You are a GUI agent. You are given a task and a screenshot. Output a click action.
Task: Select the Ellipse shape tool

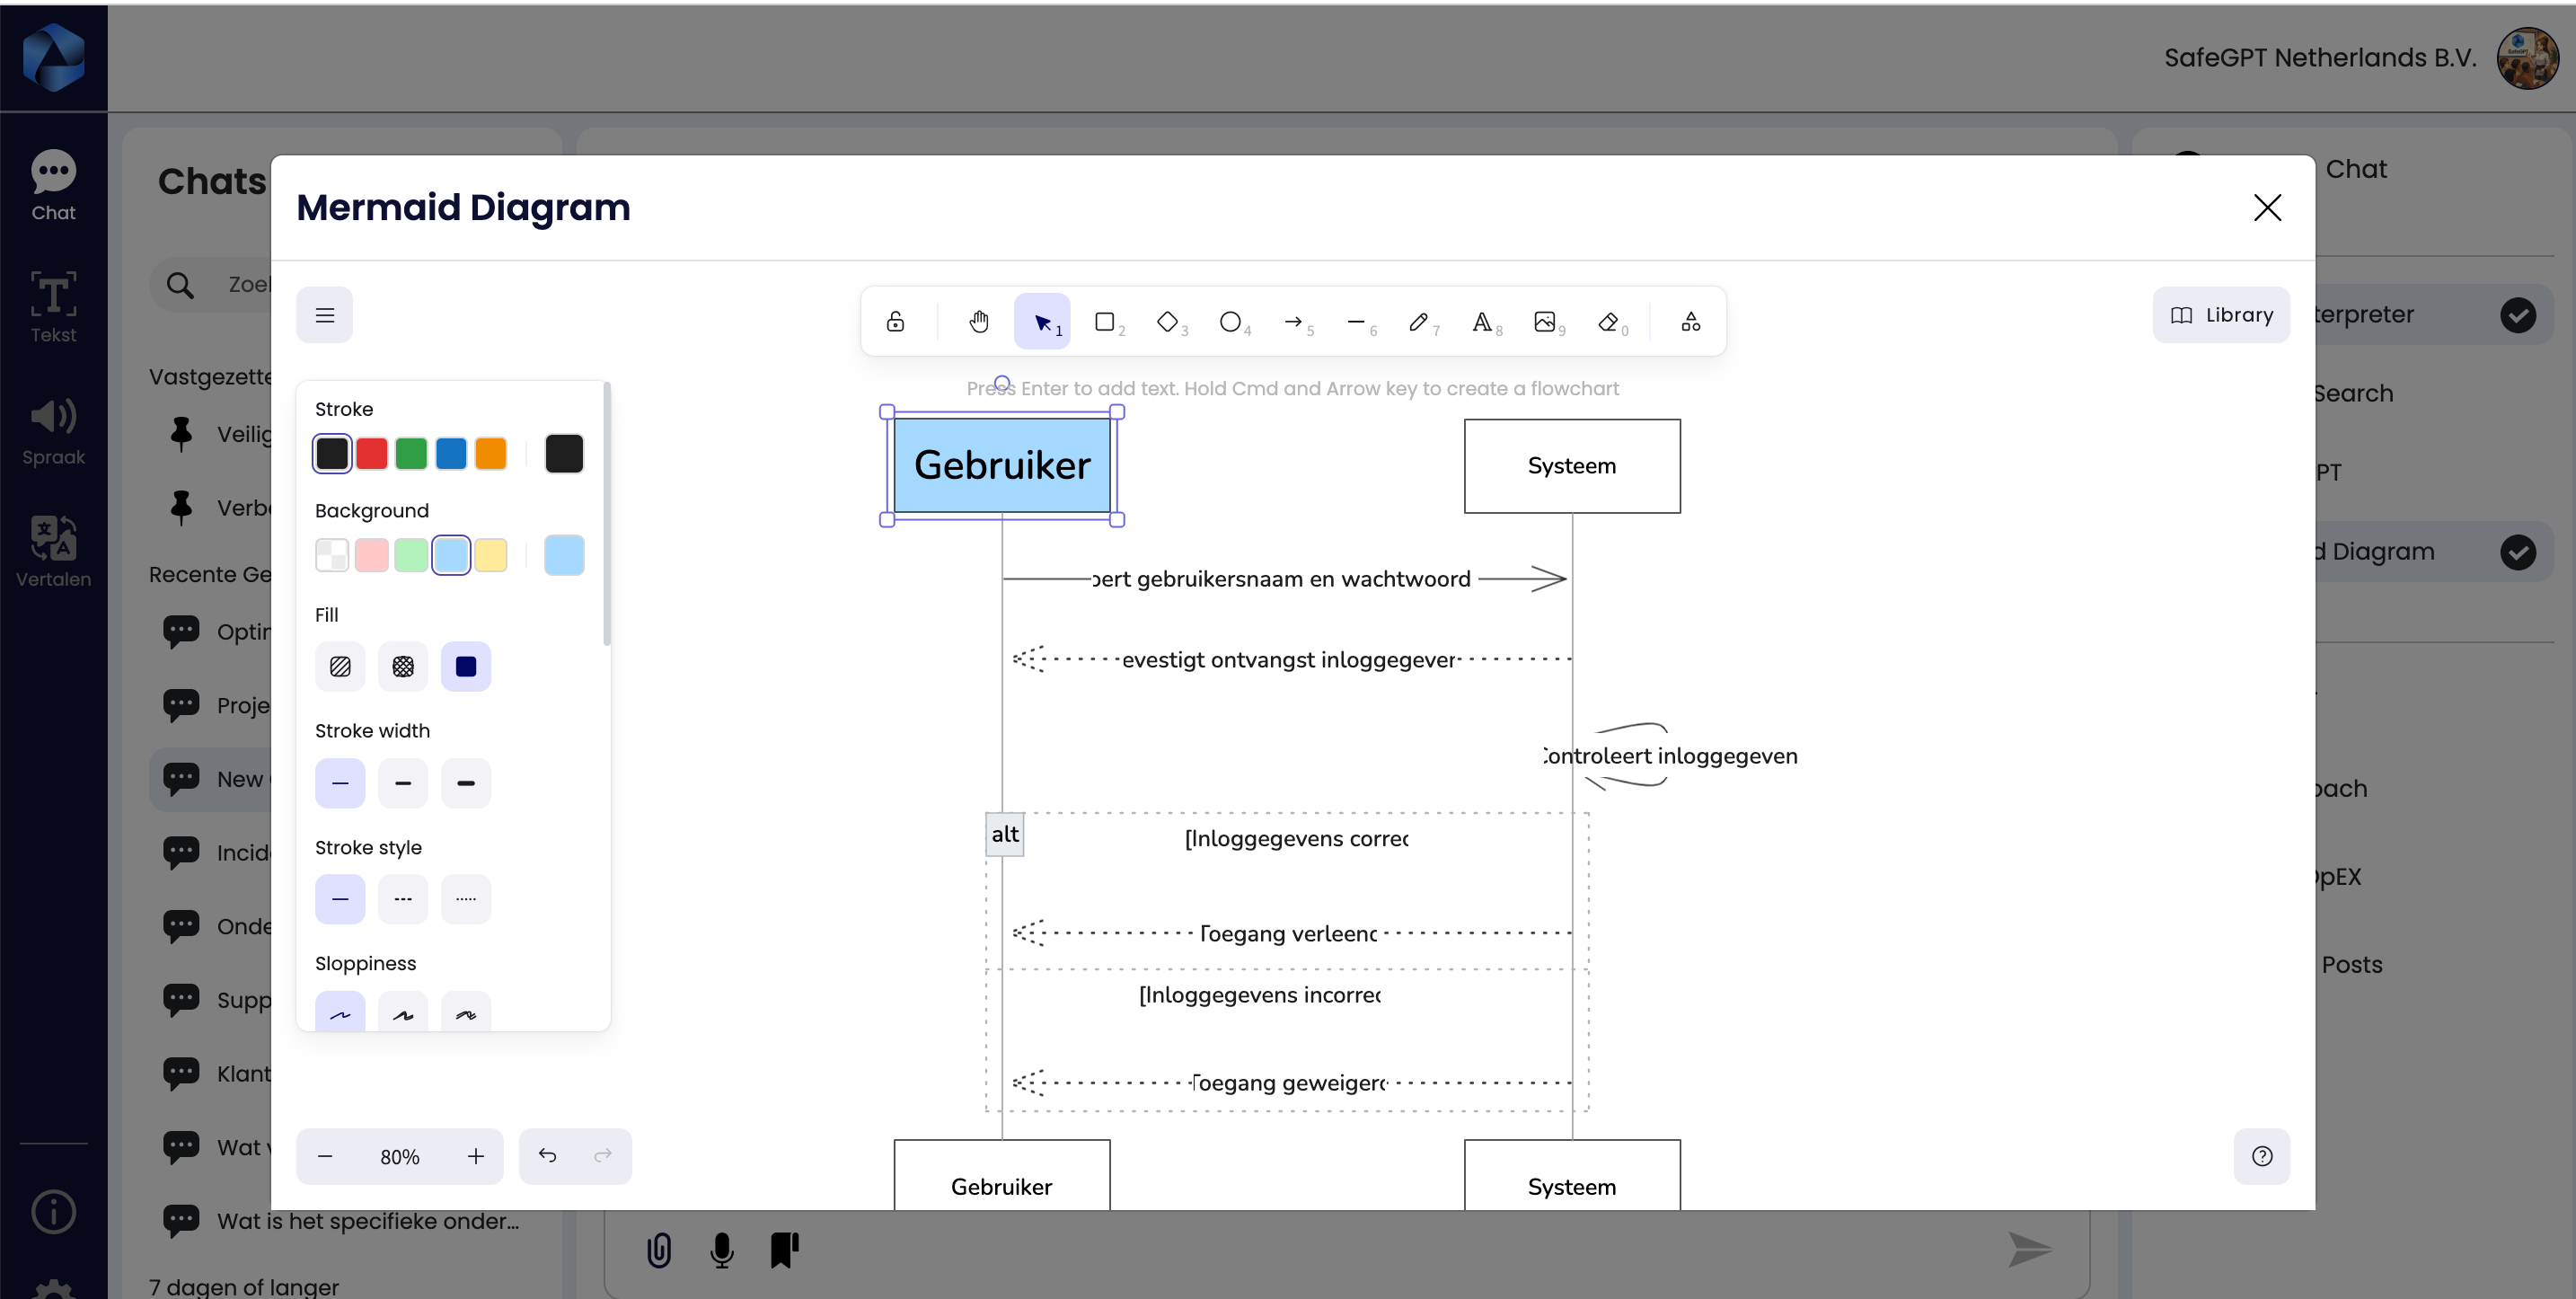pyautogui.click(x=1231, y=321)
